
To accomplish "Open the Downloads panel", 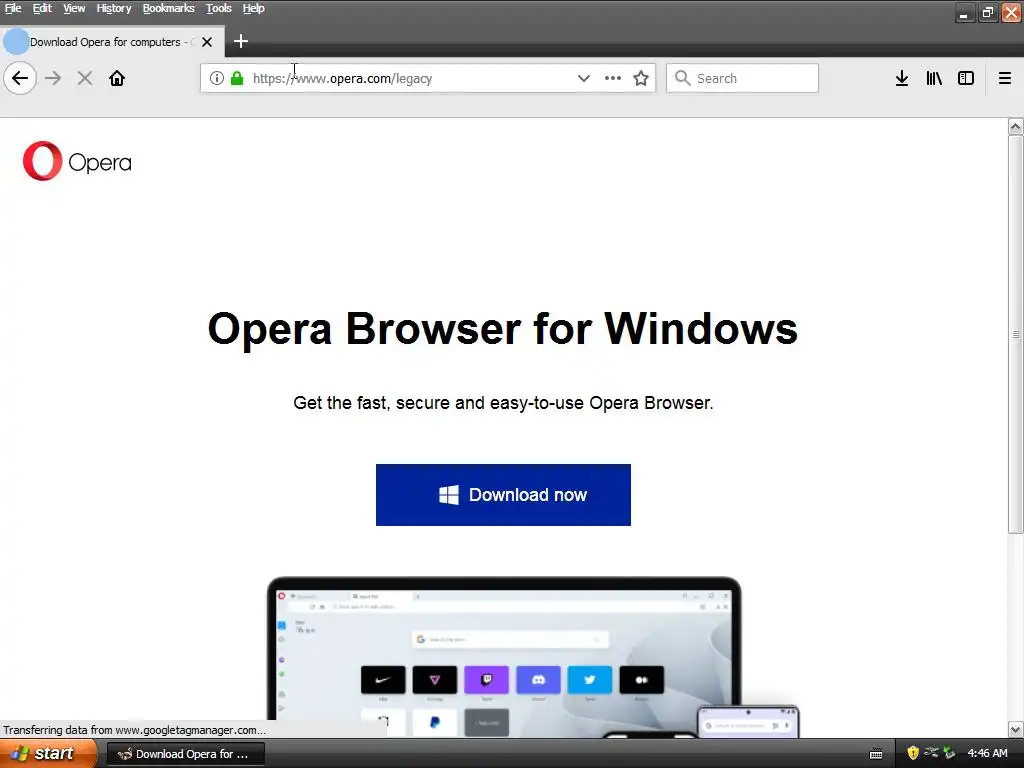I will [x=902, y=78].
